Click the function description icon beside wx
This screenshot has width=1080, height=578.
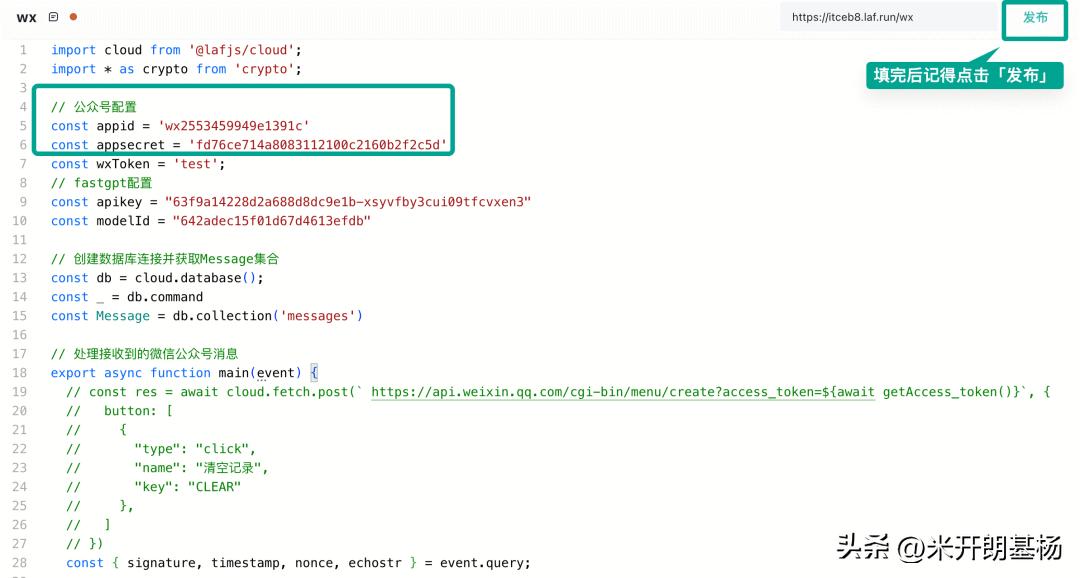[53, 17]
